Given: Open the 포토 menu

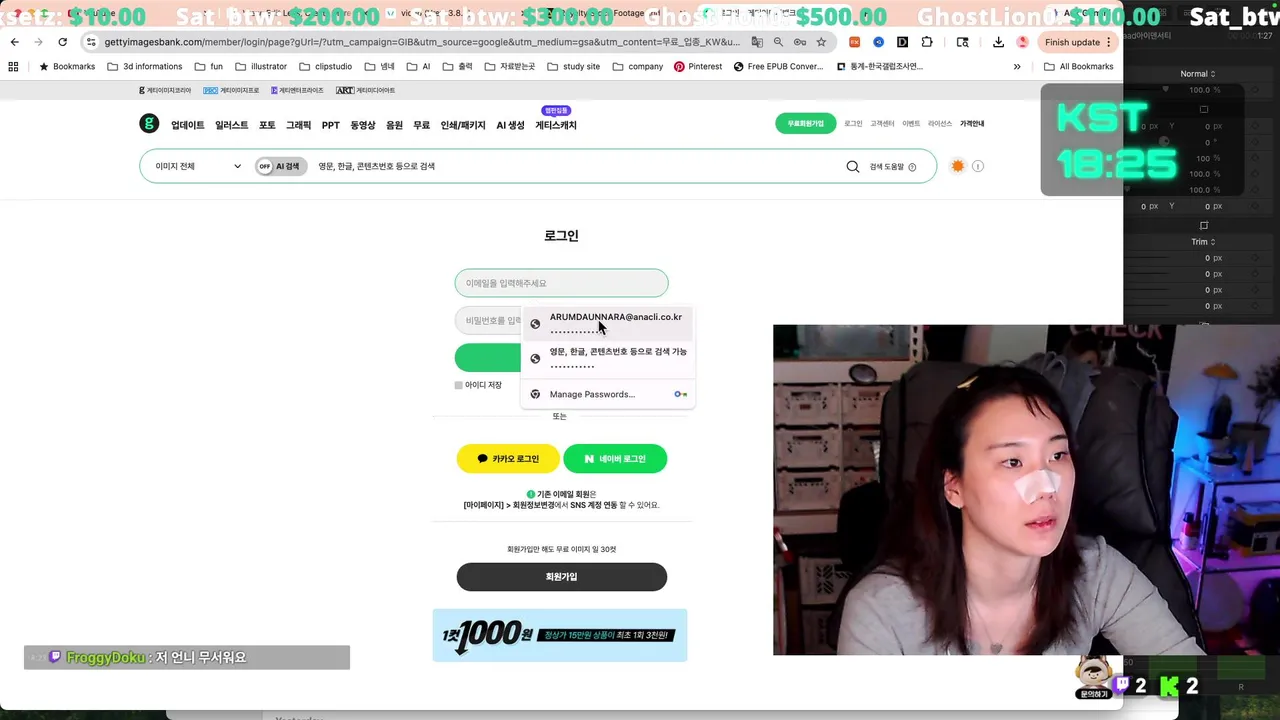Looking at the screenshot, I should point(267,125).
